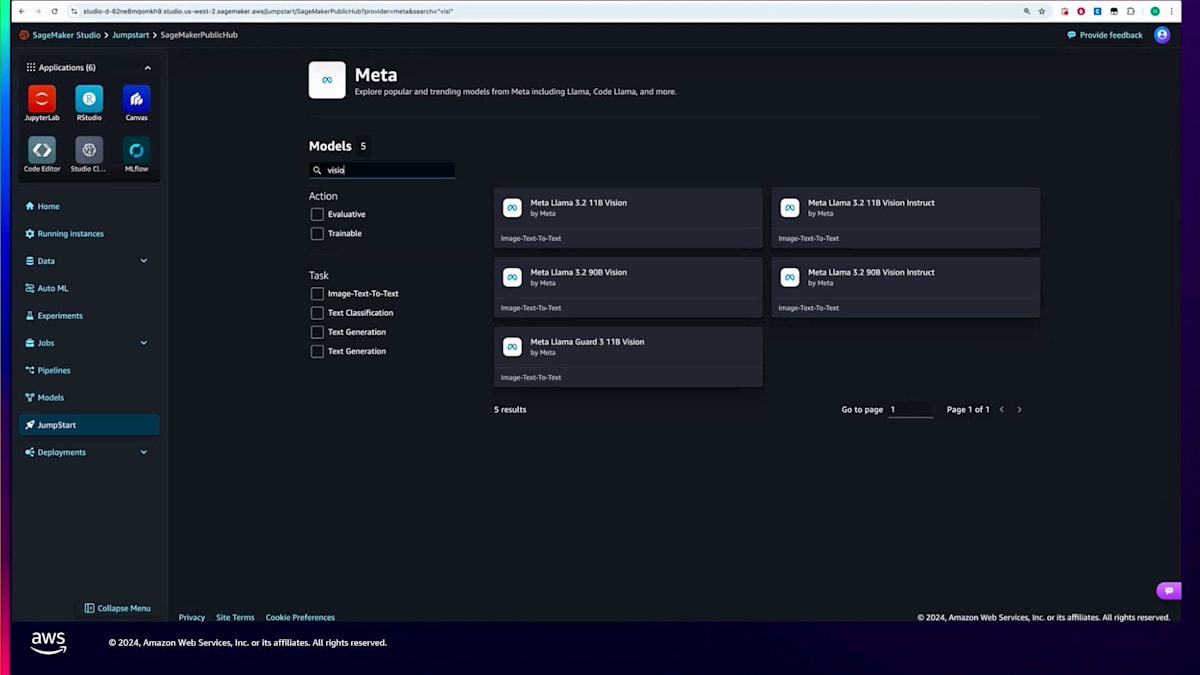The image size is (1200, 675).
Task: Click the user profile avatar in the Studio header
Action: click(x=1162, y=35)
